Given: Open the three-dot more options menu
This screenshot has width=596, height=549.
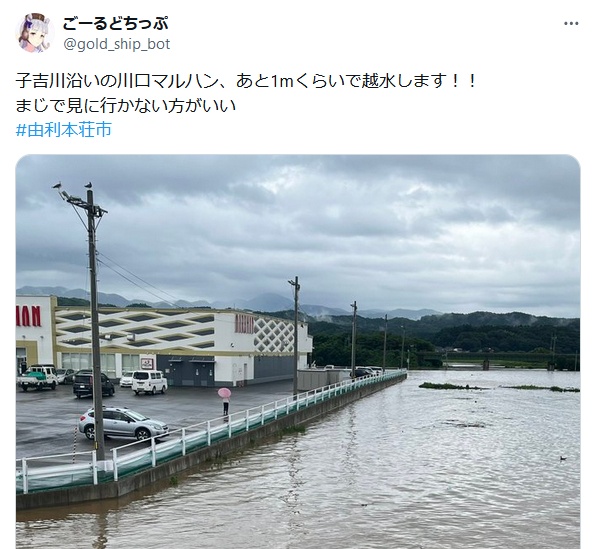Looking at the screenshot, I should 571,24.
